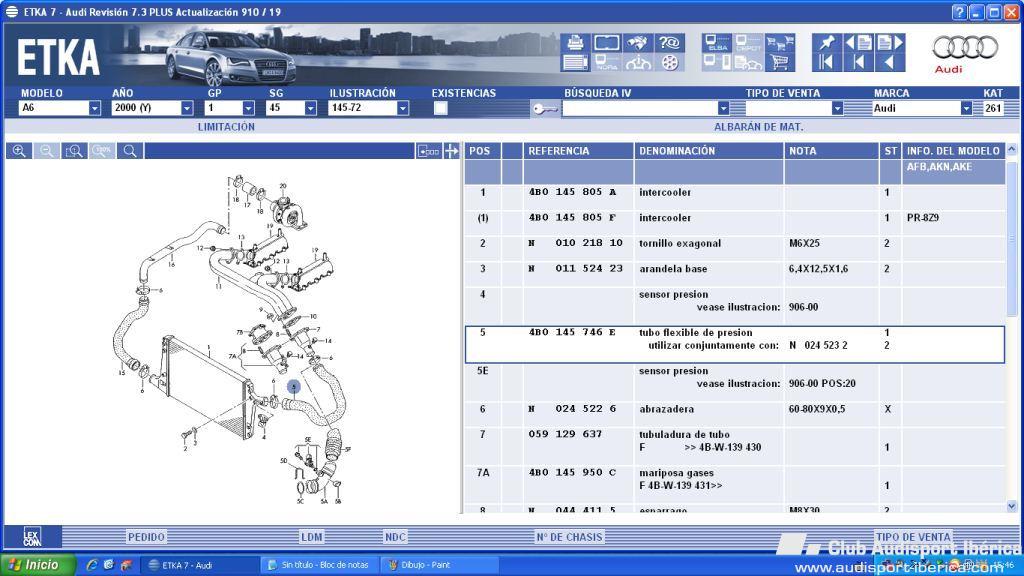The width and height of the screenshot is (1024, 576).
Task: Click the plain back arrow icon
Action: 889,63
